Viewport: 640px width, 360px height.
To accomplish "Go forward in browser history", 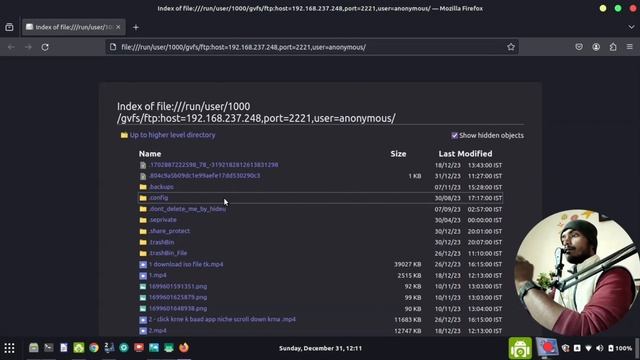I will 28,47.
